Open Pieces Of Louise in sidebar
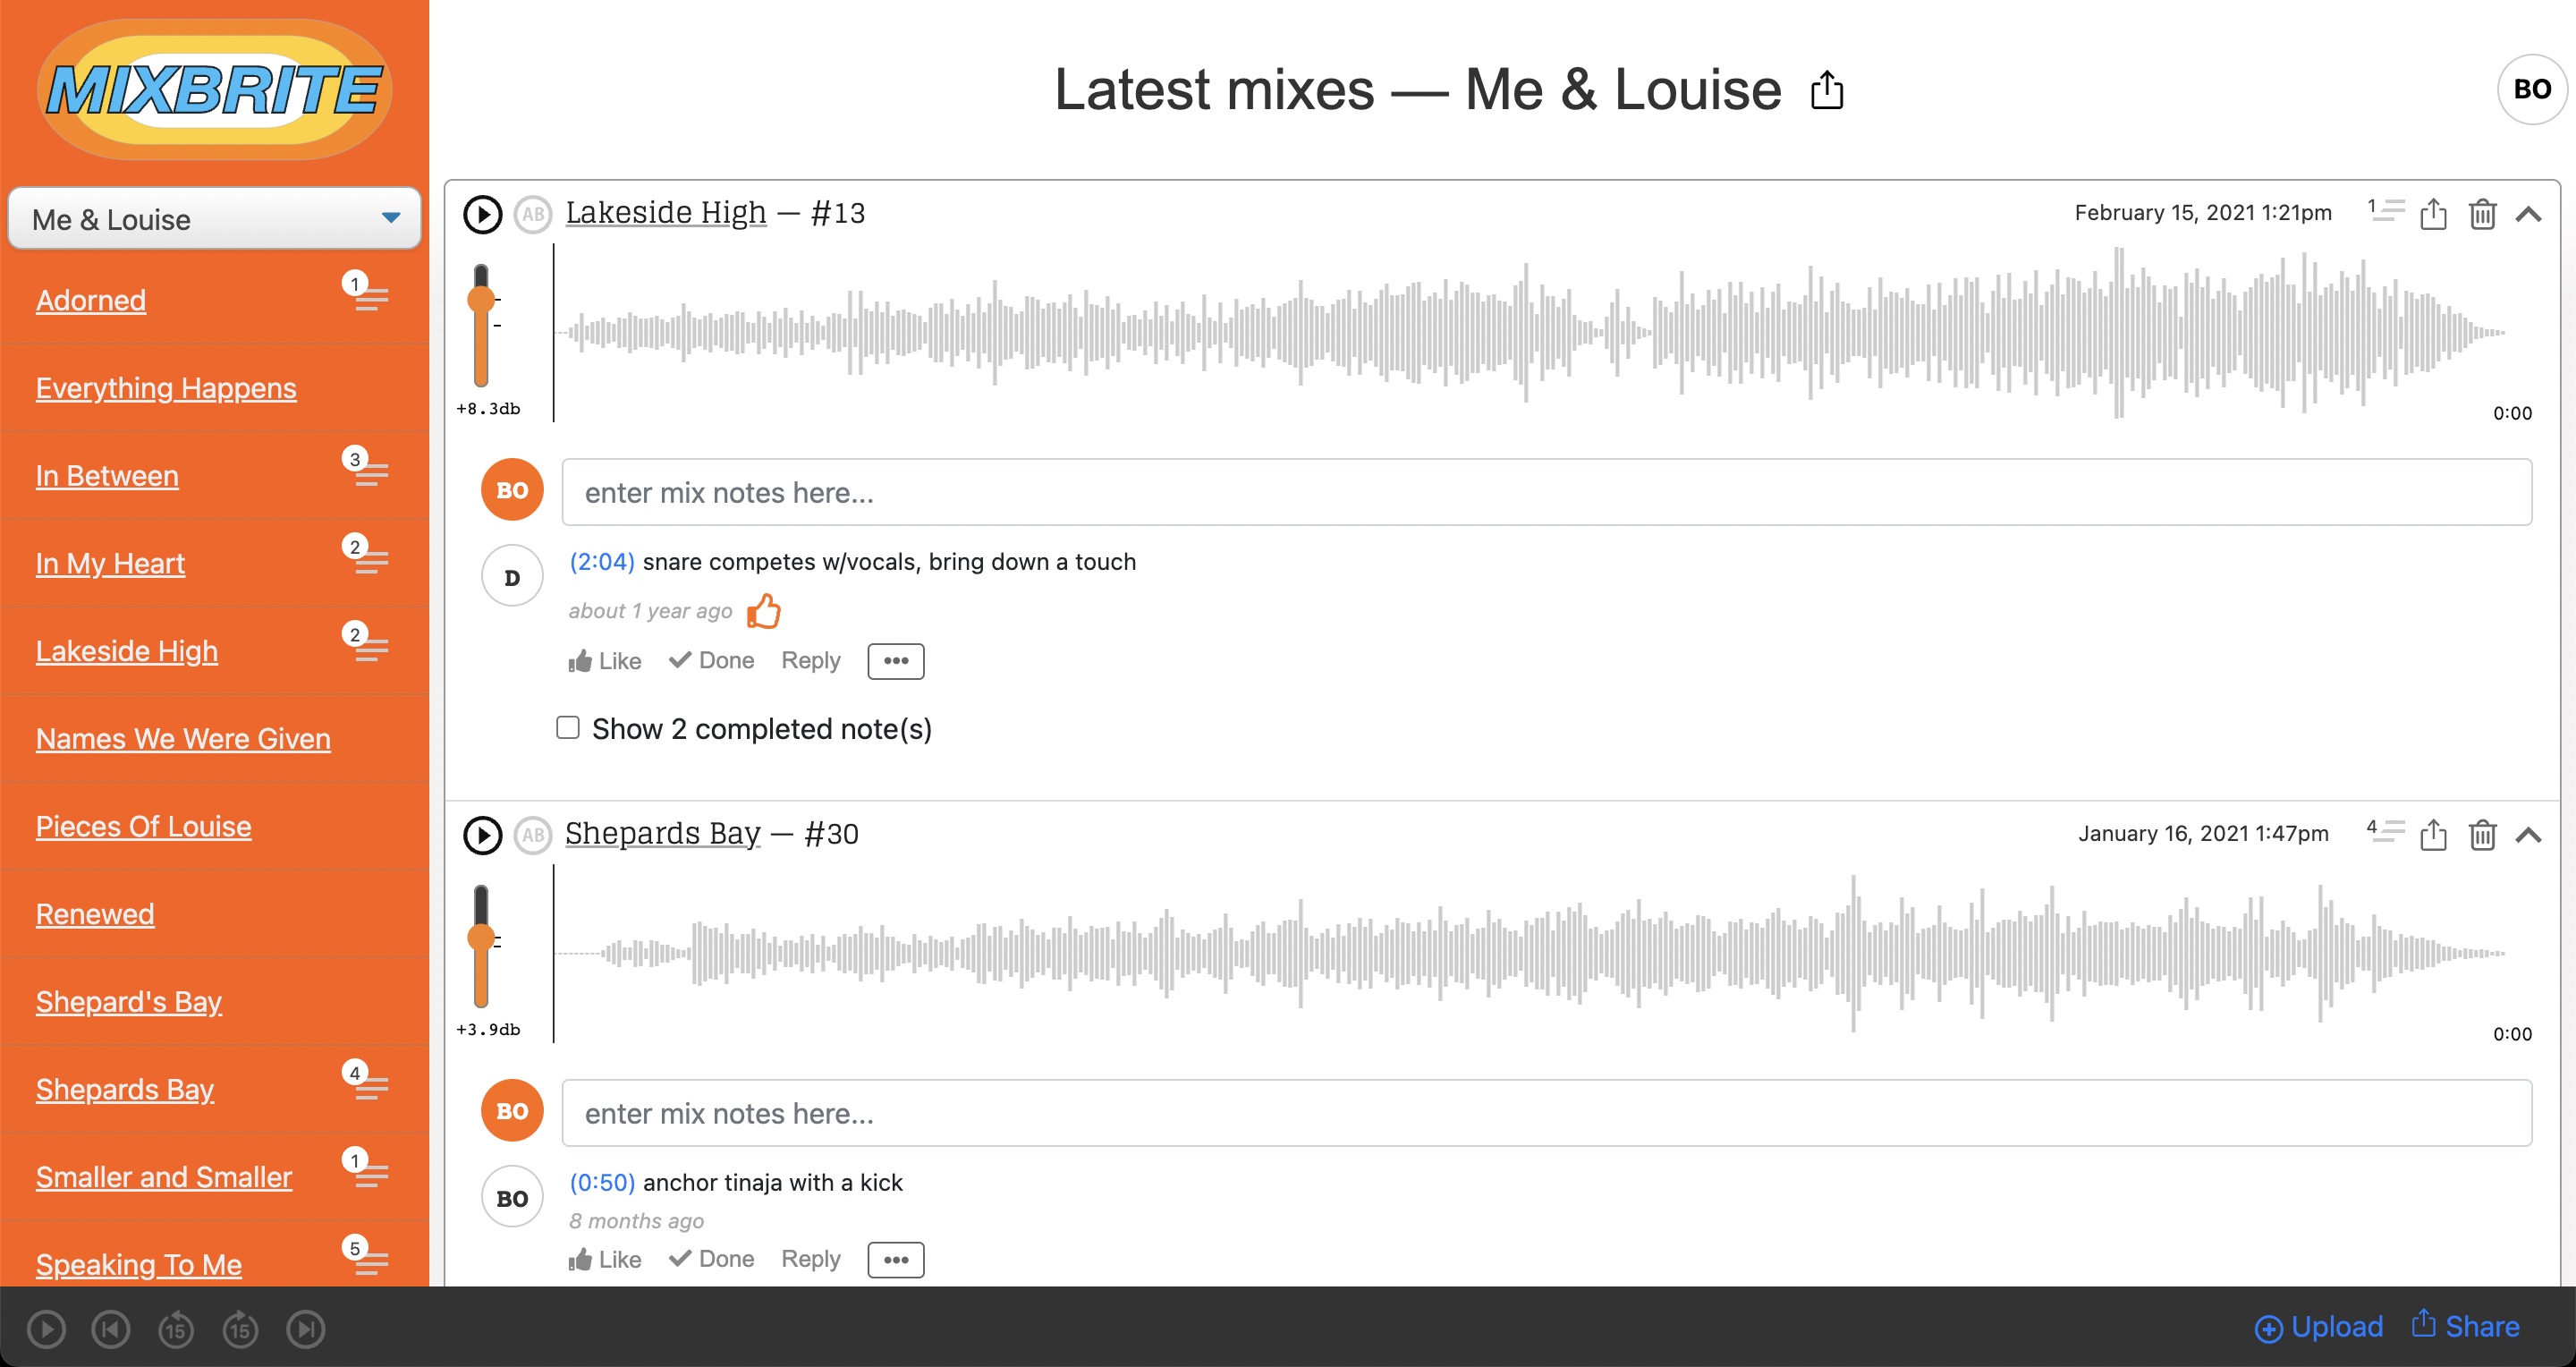The image size is (2576, 1367). 143,826
